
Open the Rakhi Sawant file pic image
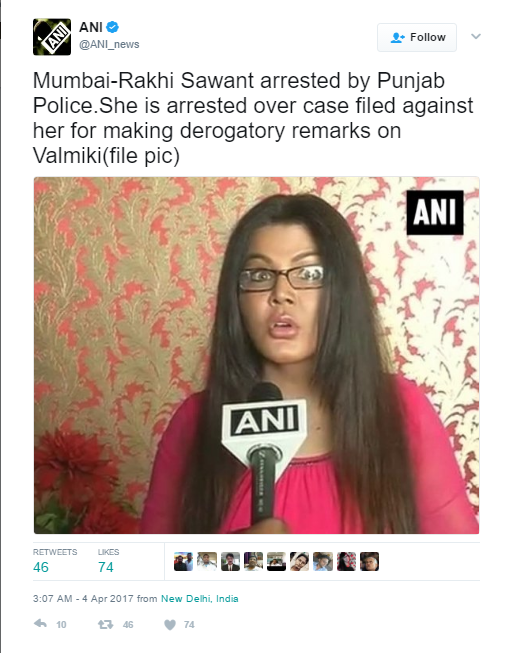(x=257, y=355)
